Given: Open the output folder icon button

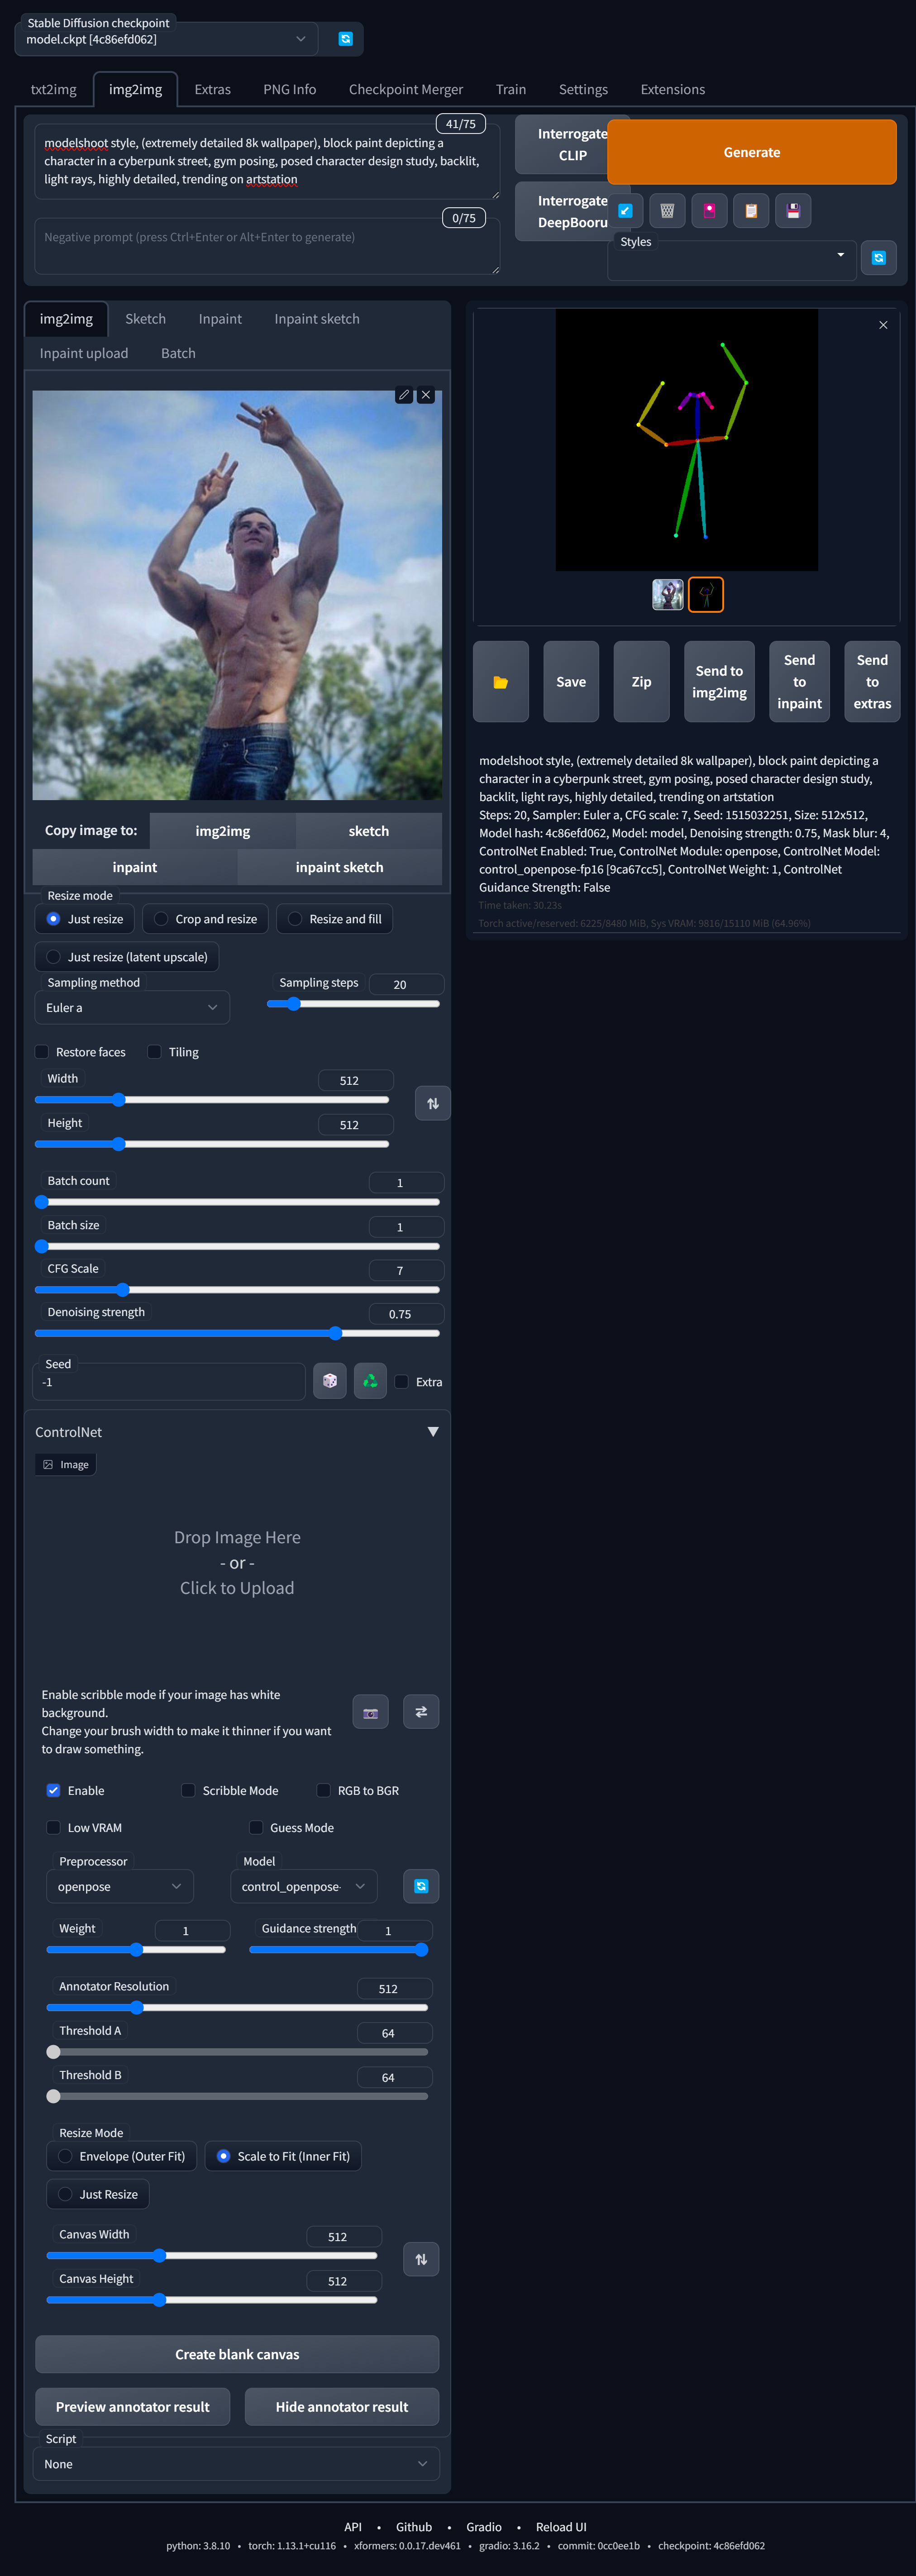Looking at the screenshot, I should click(501, 682).
